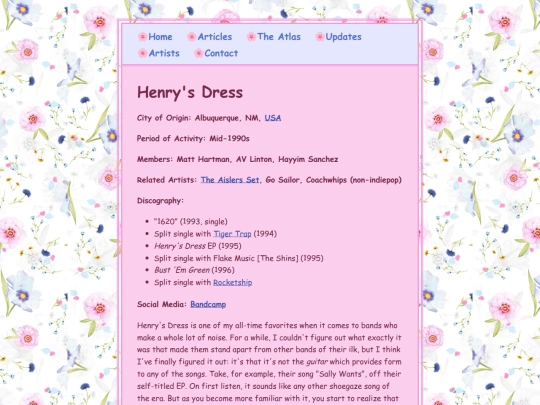This screenshot has width=540, height=405.
Task: Click the flower icon beside The Atlas
Action: click(x=251, y=37)
